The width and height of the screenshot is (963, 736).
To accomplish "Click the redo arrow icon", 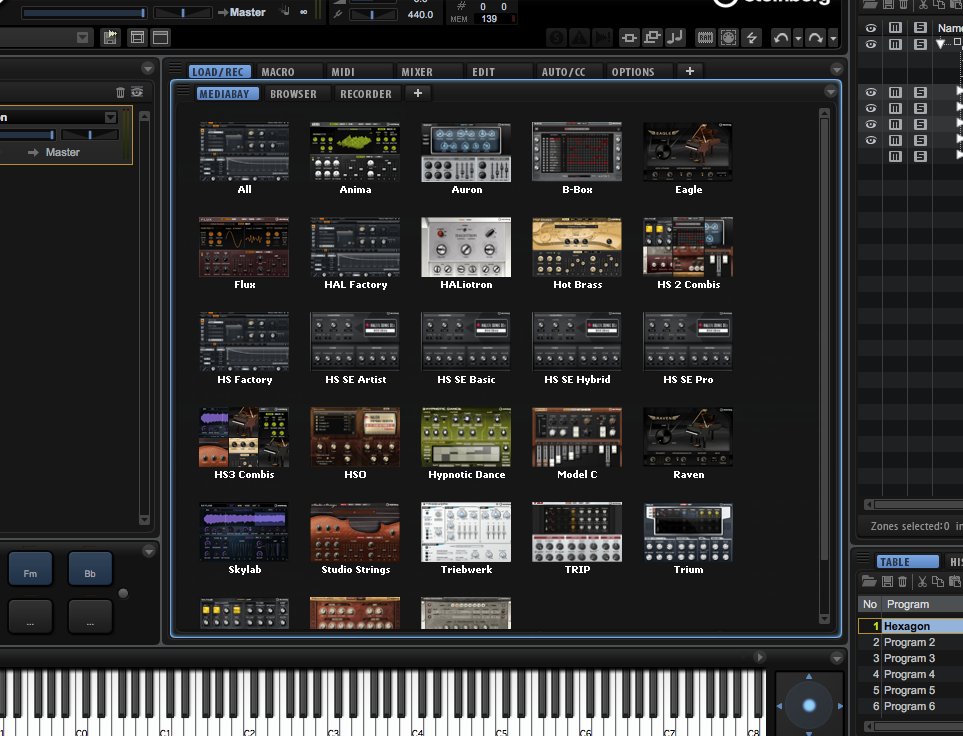I will coord(816,38).
